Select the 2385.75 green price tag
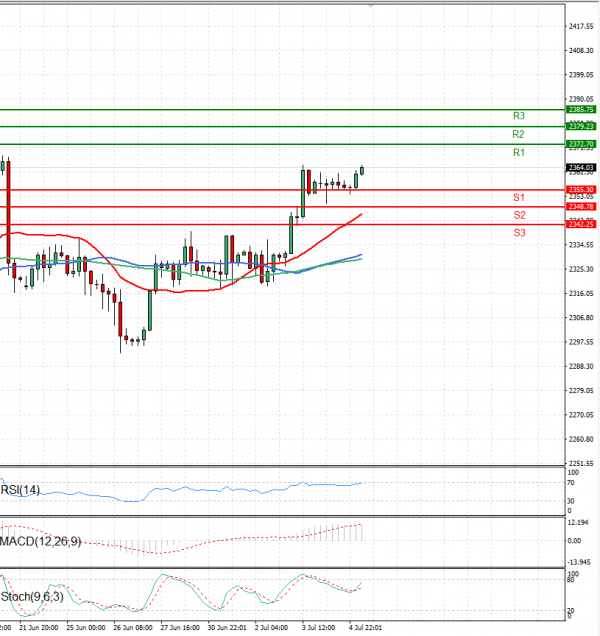The image size is (600, 636). click(581, 110)
